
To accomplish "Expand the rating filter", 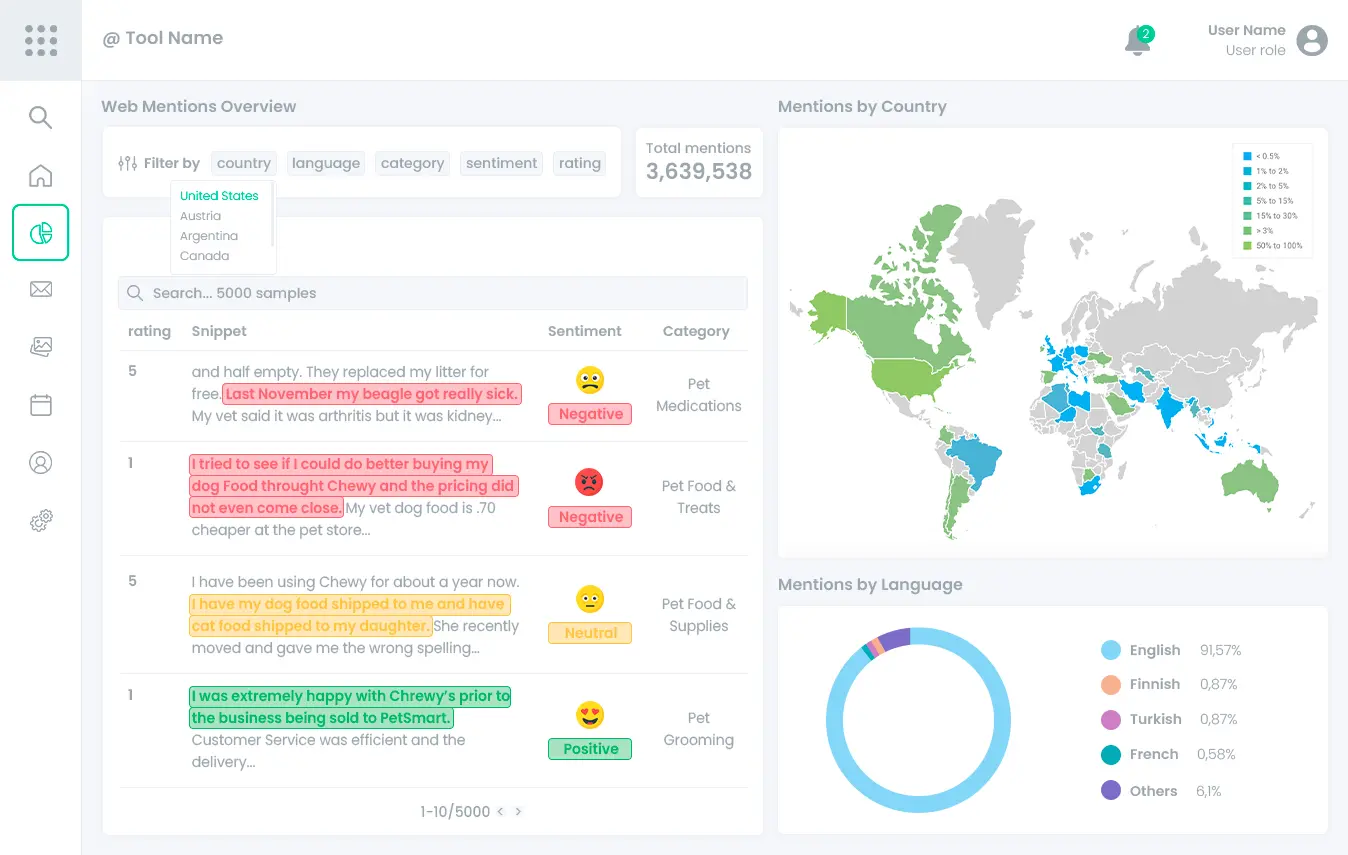I will click(580, 163).
